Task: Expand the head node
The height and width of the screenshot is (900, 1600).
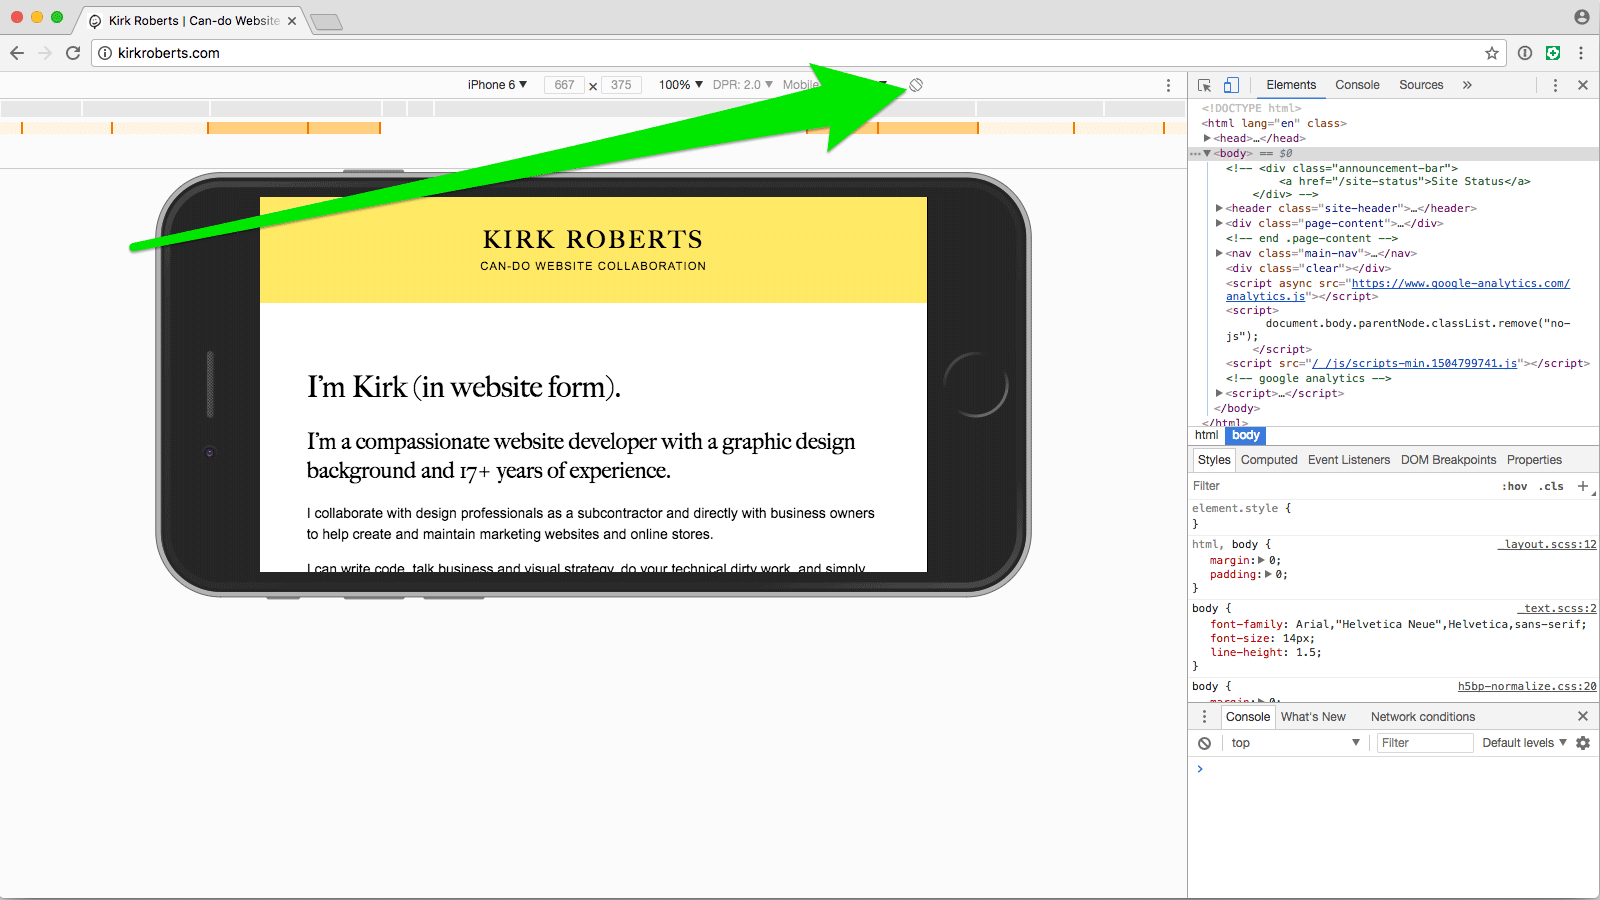Action: 1208,138
